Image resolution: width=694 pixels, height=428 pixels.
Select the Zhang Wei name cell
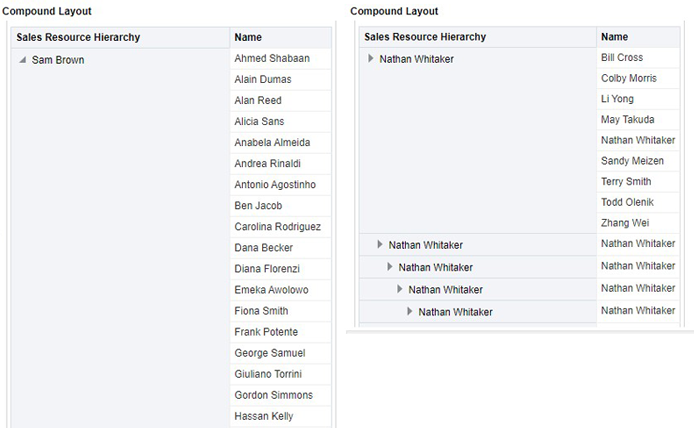638,223
